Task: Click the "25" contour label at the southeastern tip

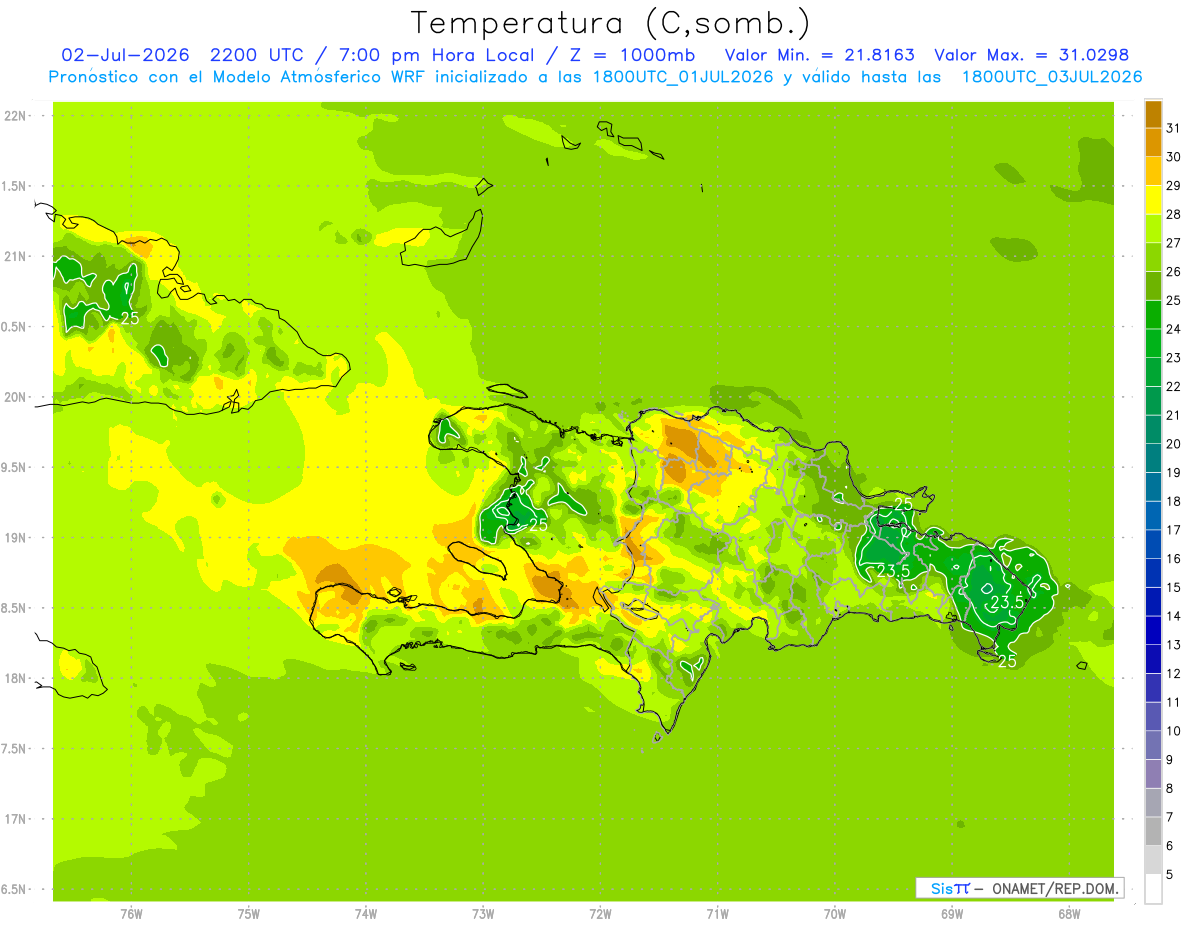Action: 1007,661
